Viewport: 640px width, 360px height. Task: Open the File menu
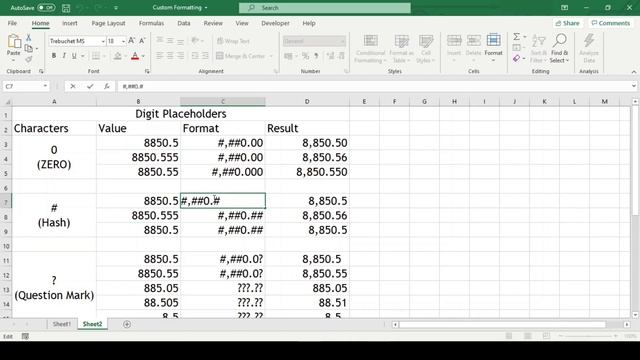pos(12,23)
